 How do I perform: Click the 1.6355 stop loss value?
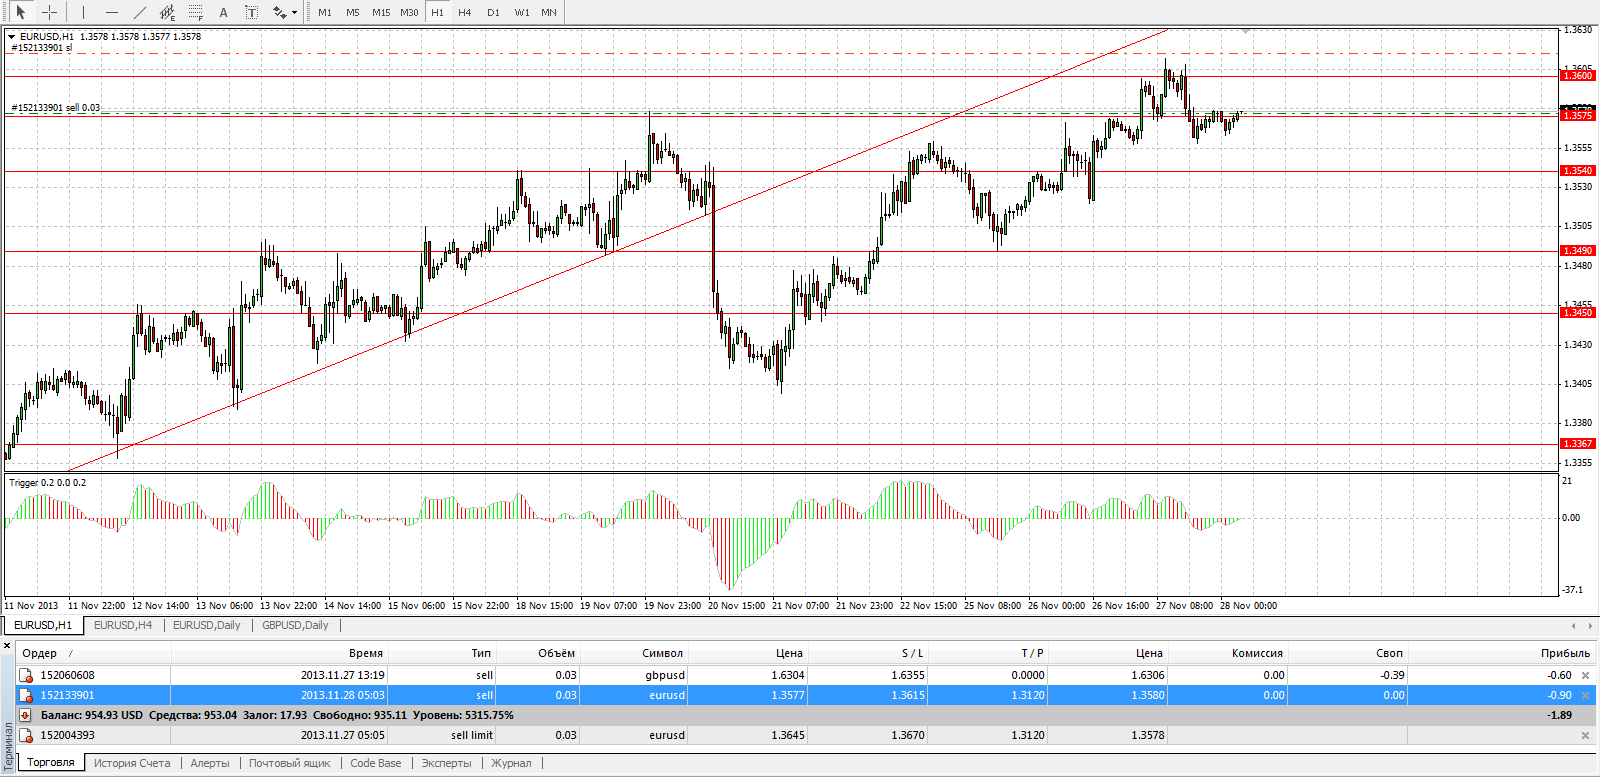coord(908,675)
